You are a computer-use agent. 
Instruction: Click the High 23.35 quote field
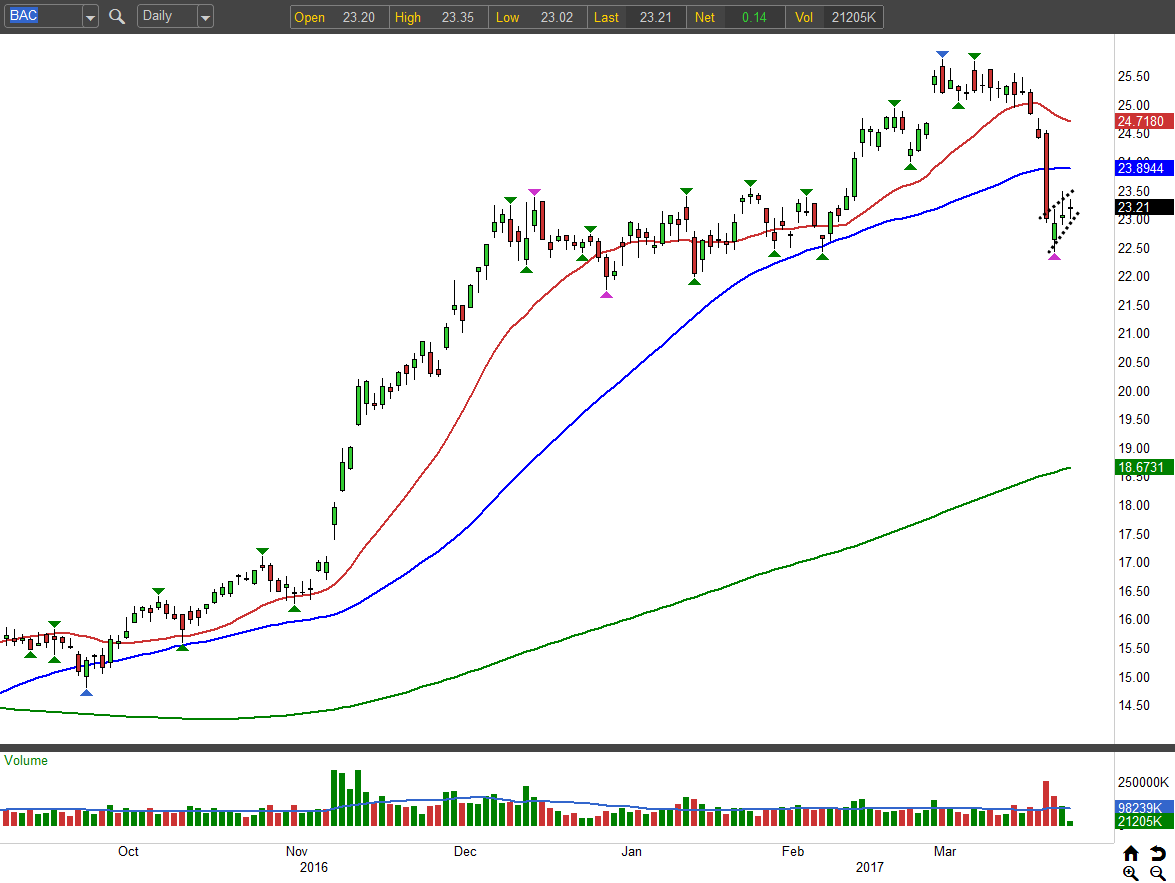coord(438,17)
